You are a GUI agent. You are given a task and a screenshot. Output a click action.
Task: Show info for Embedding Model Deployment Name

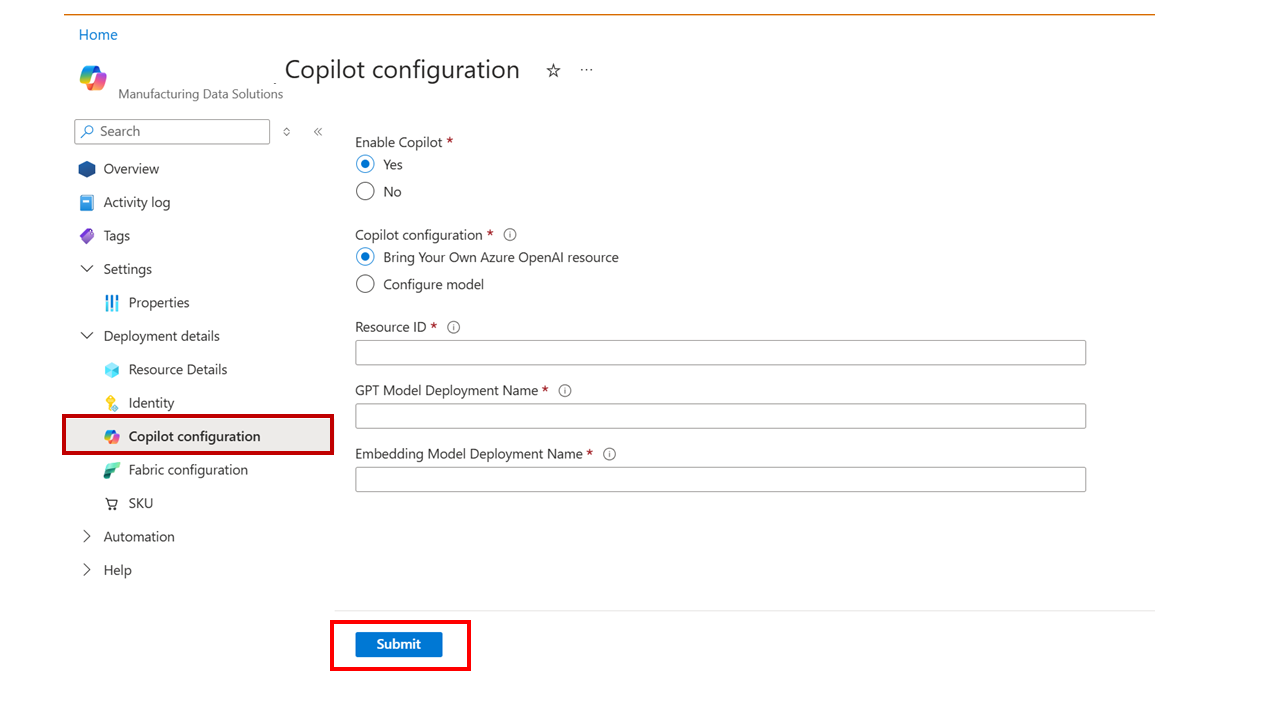pos(610,454)
